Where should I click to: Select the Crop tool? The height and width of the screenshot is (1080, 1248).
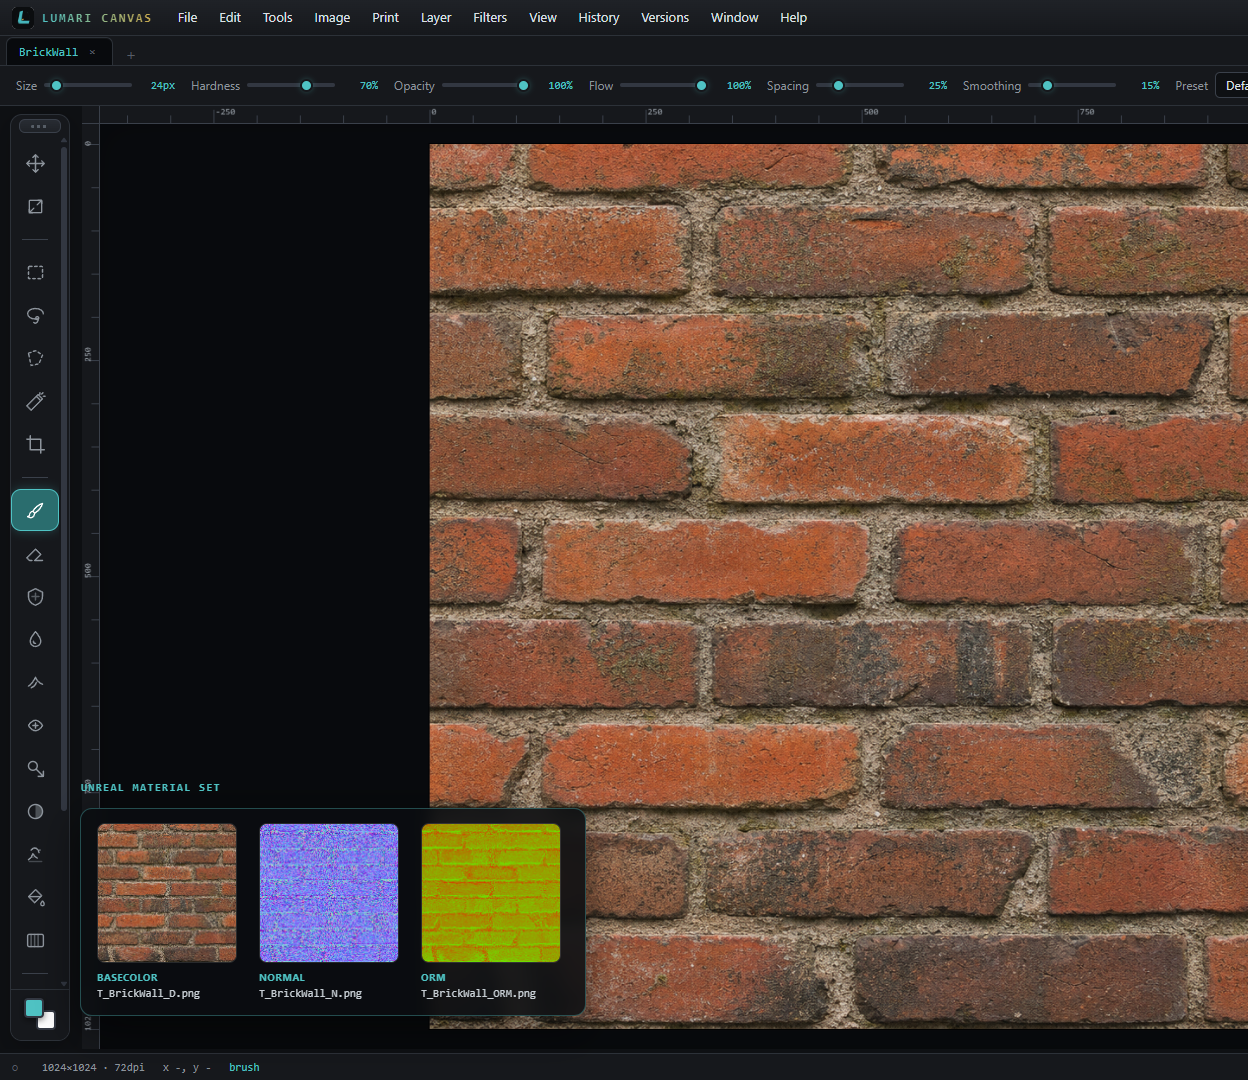coord(35,444)
